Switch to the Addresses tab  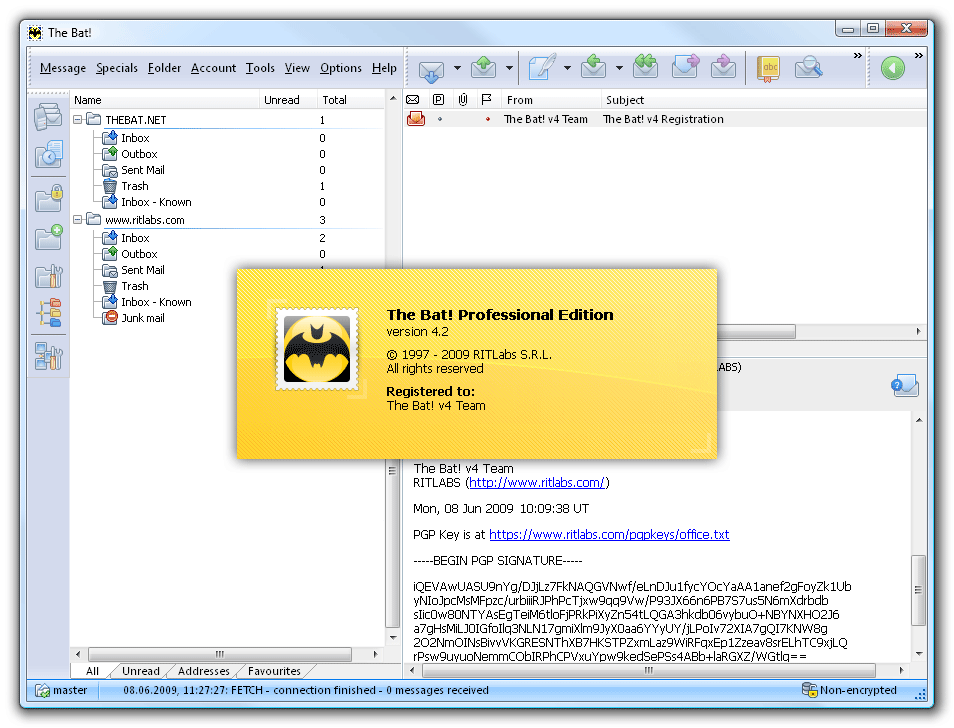(203, 671)
